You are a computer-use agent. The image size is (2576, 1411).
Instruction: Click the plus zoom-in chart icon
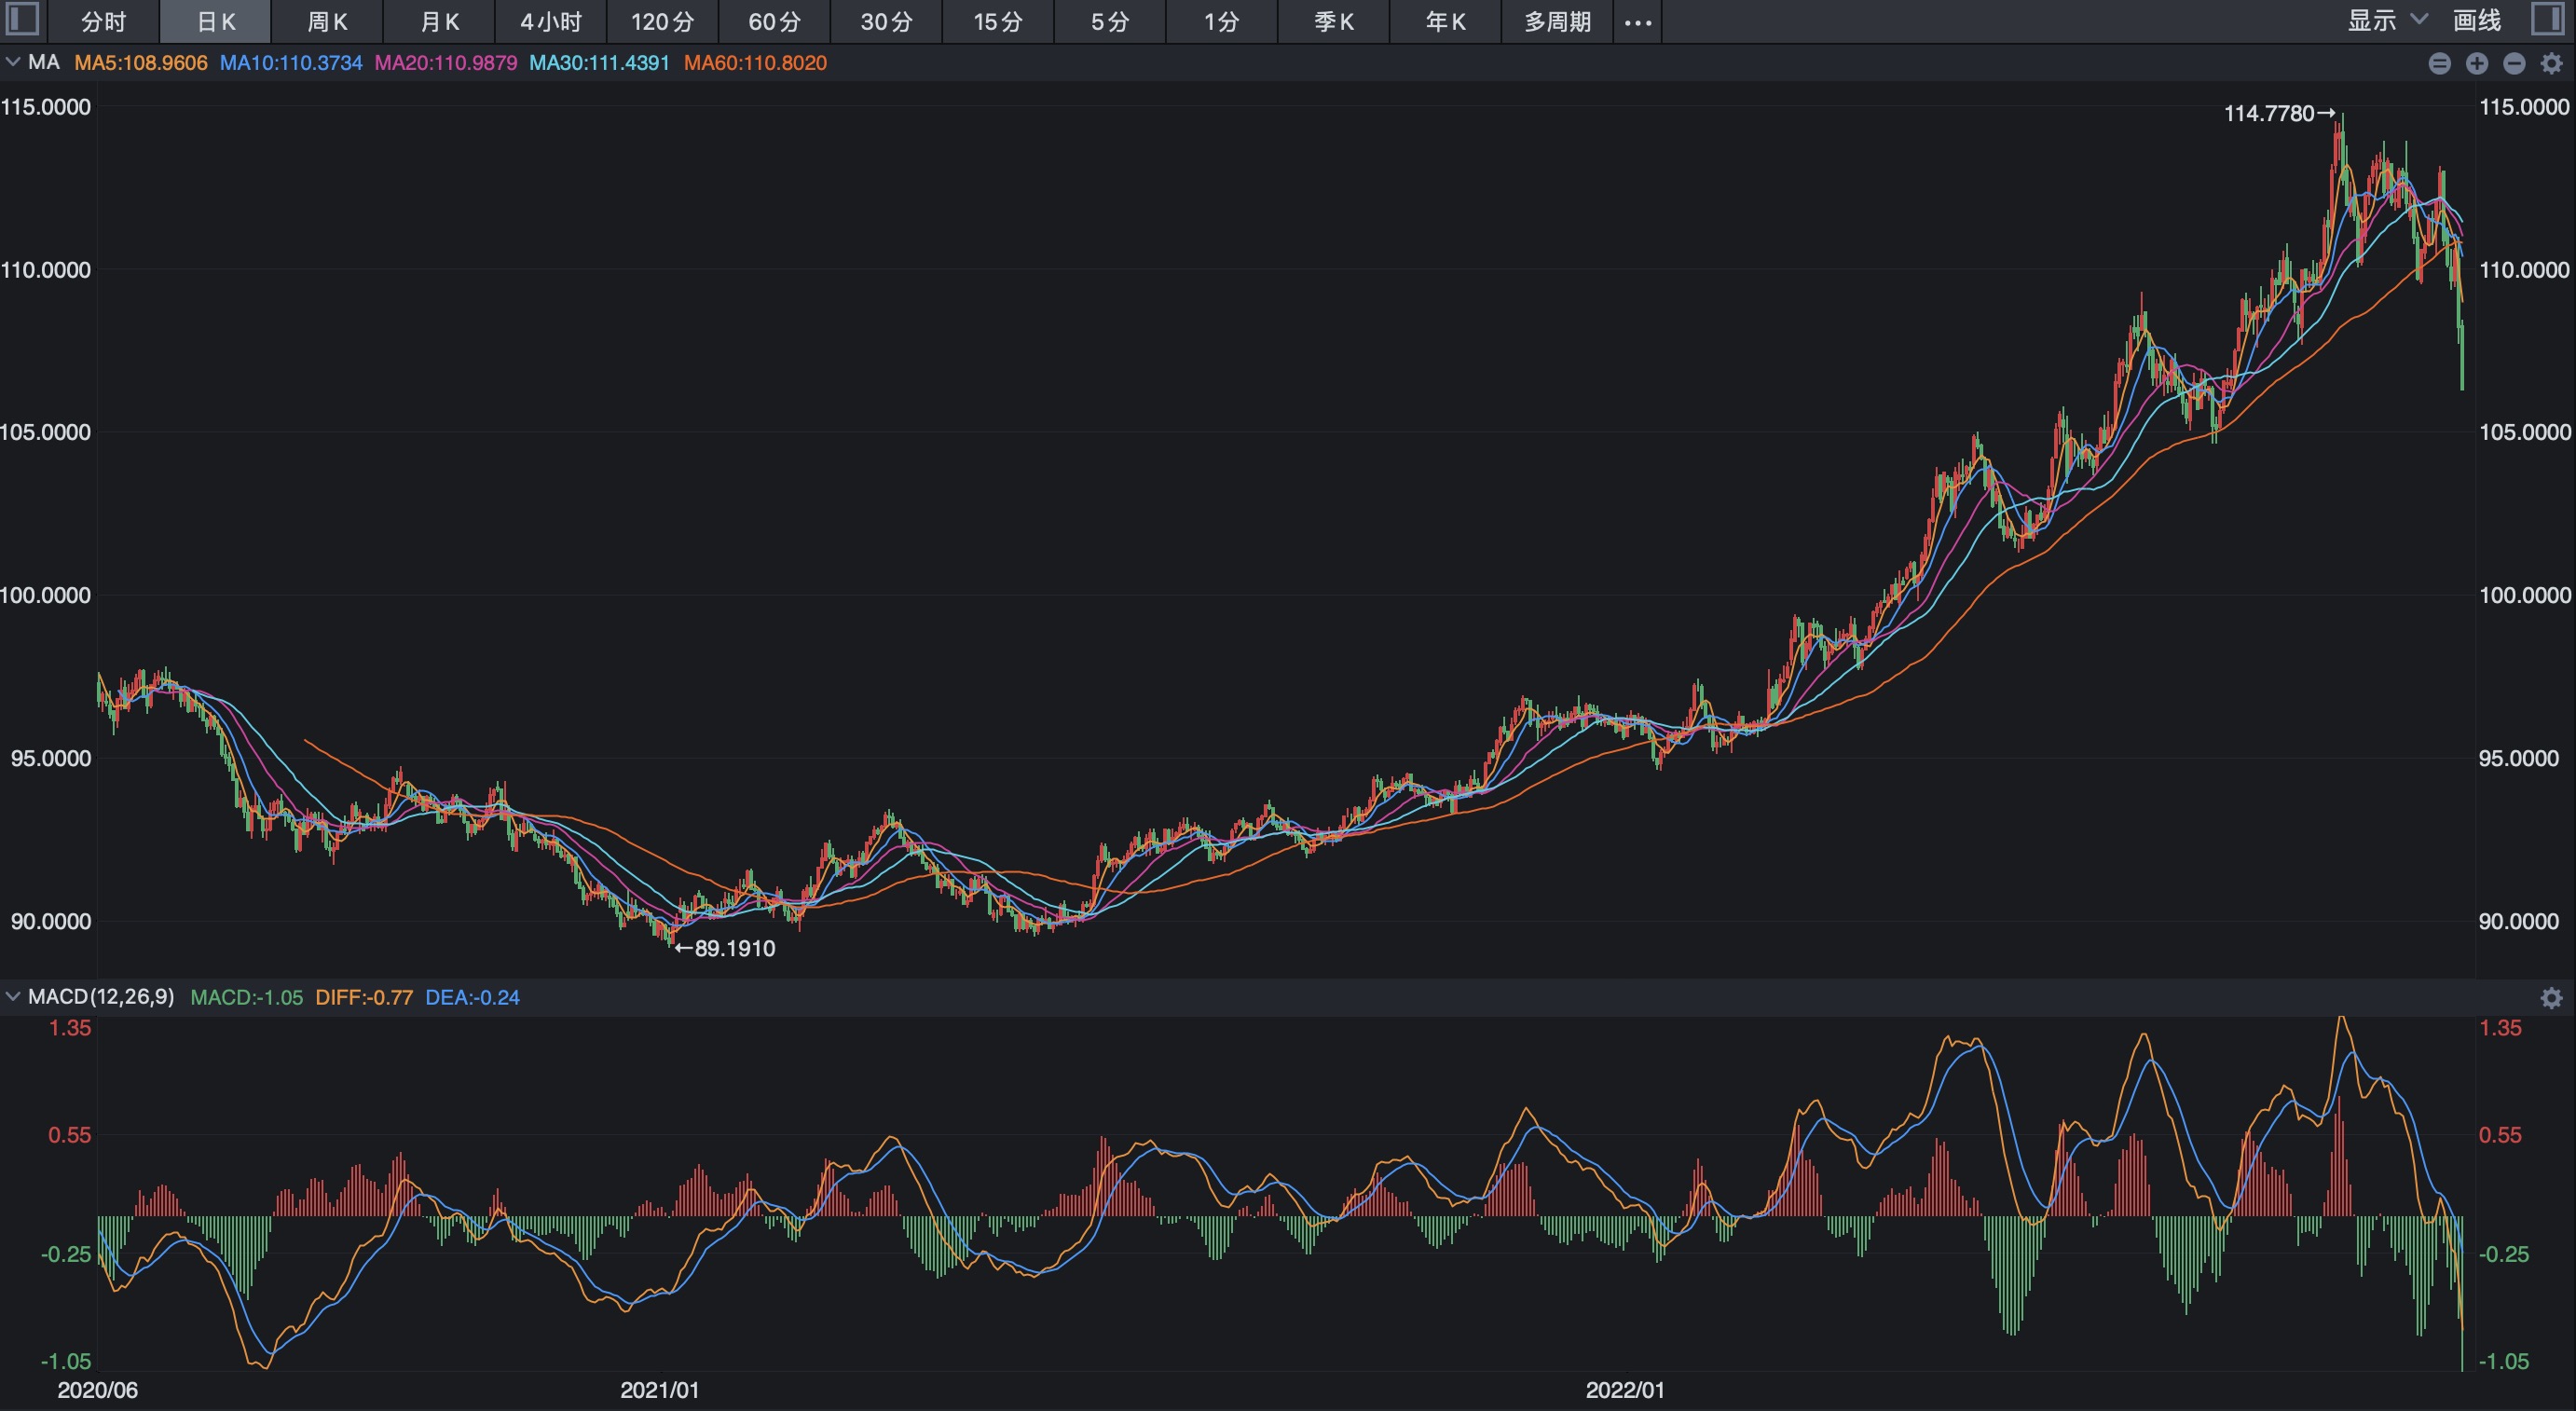[2476, 64]
